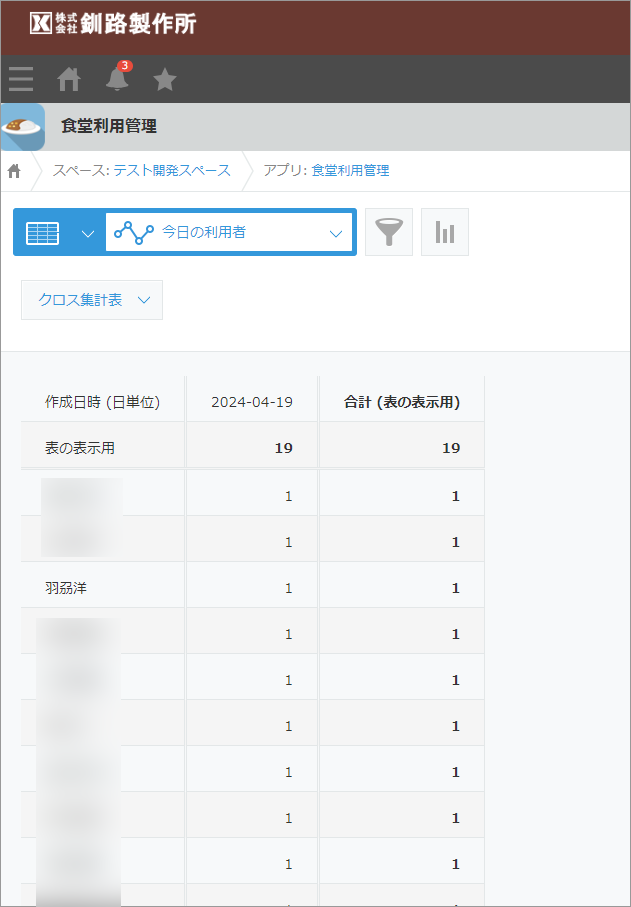The height and width of the screenshot is (907, 631).
Task: Open the bar chart aggregate icon
Action: point(444,233)
